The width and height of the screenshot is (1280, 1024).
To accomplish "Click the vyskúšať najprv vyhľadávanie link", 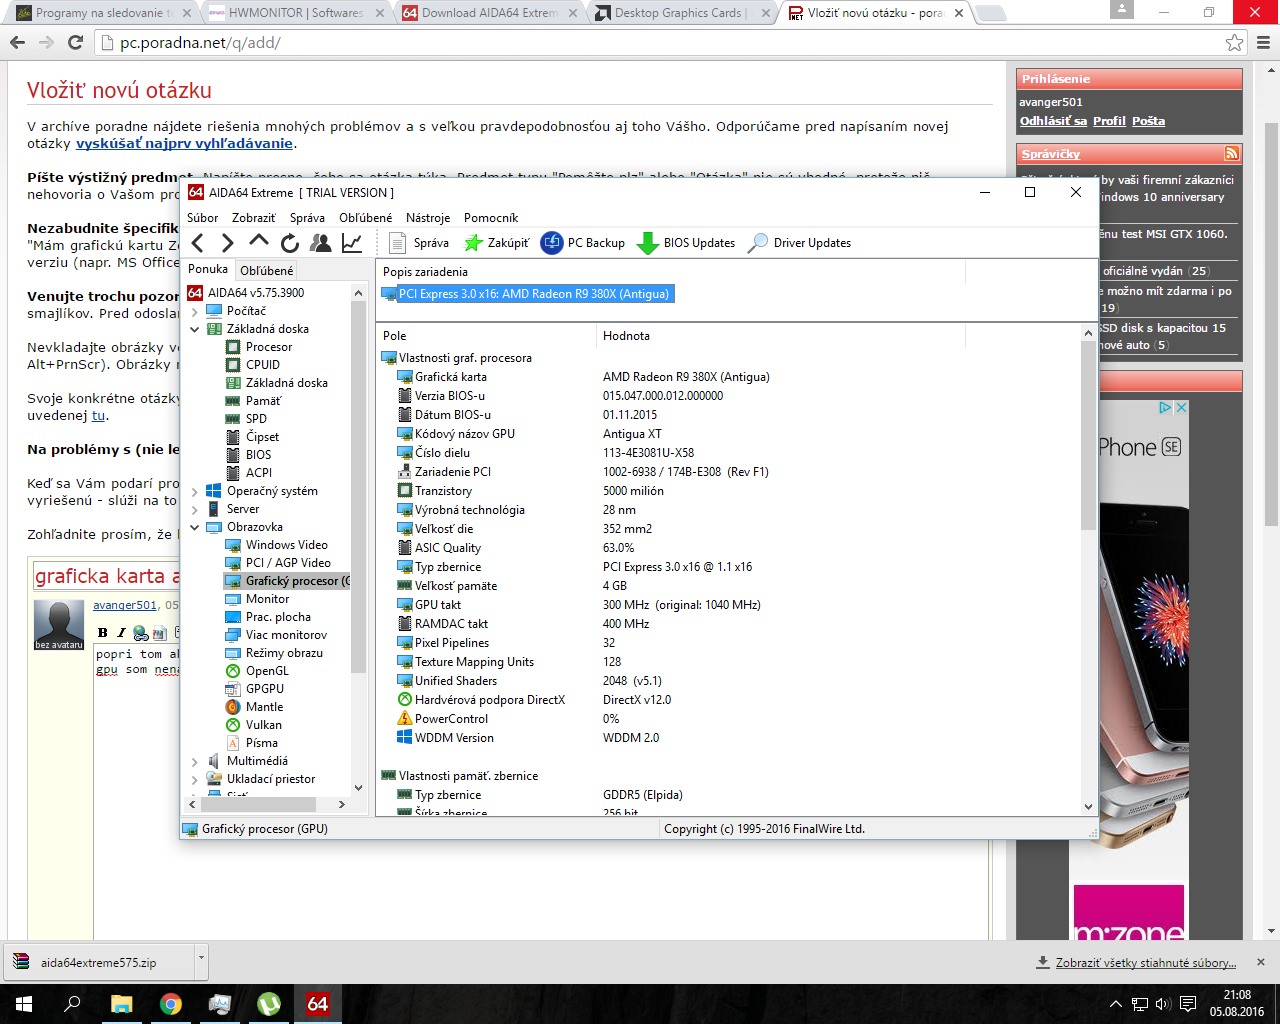I will coord(184,143).
